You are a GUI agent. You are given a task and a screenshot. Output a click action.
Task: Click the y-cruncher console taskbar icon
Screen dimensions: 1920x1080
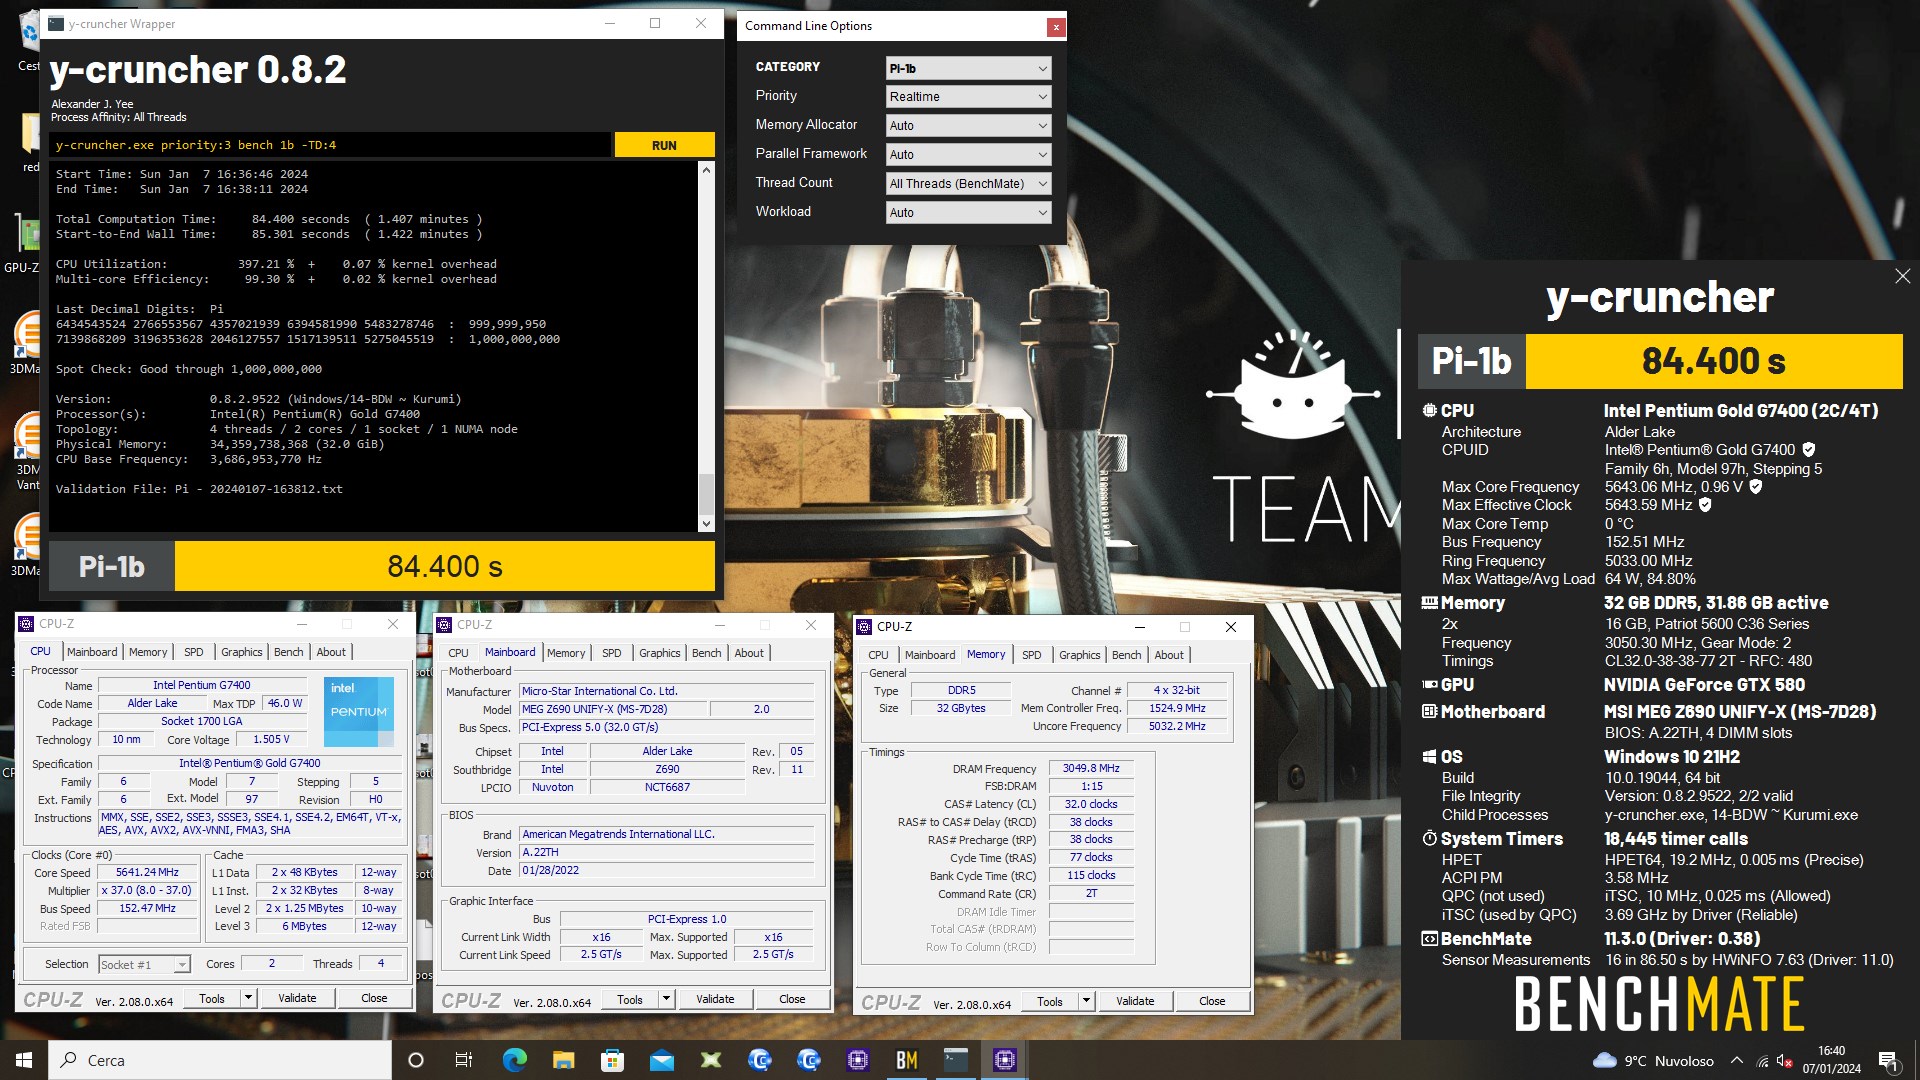(x=956, y=1060)
